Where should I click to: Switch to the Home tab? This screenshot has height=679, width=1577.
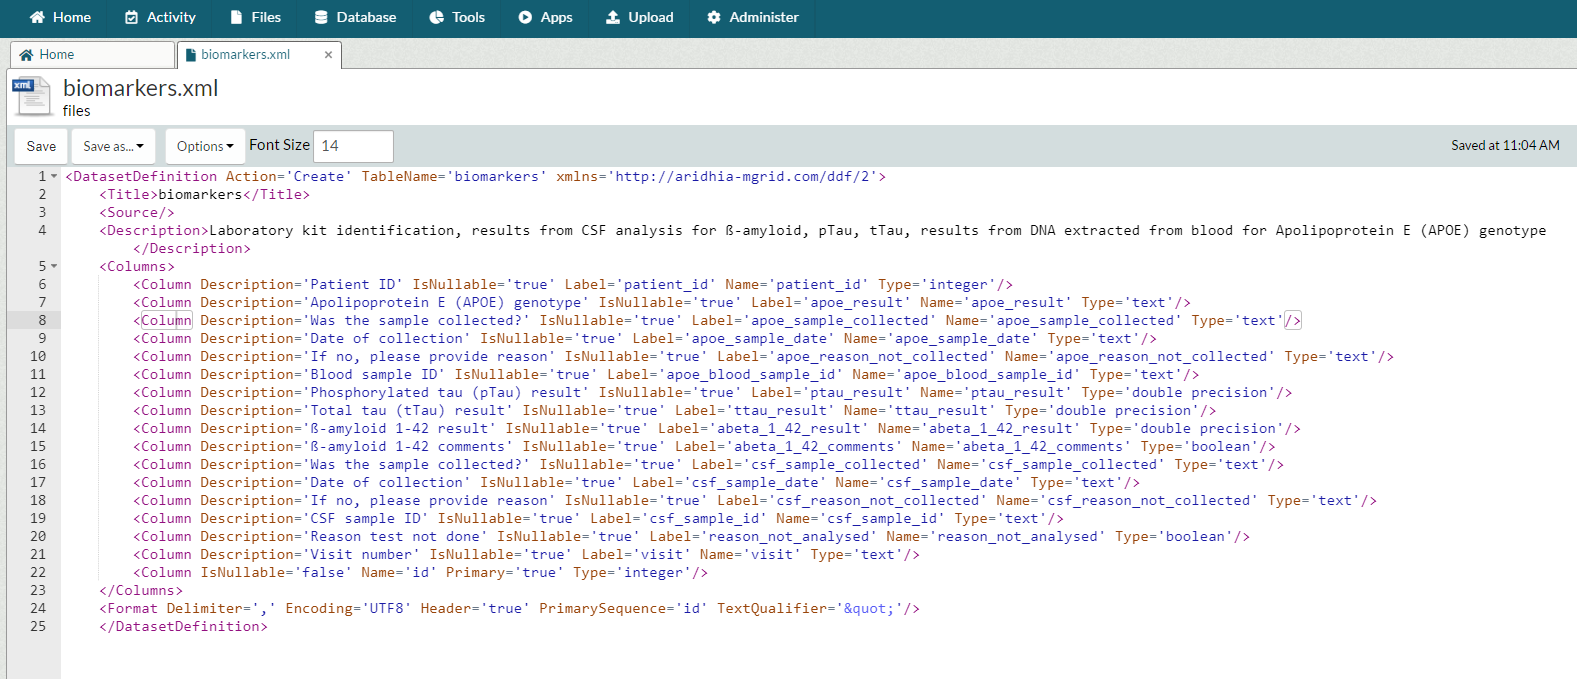coord(56,55)
